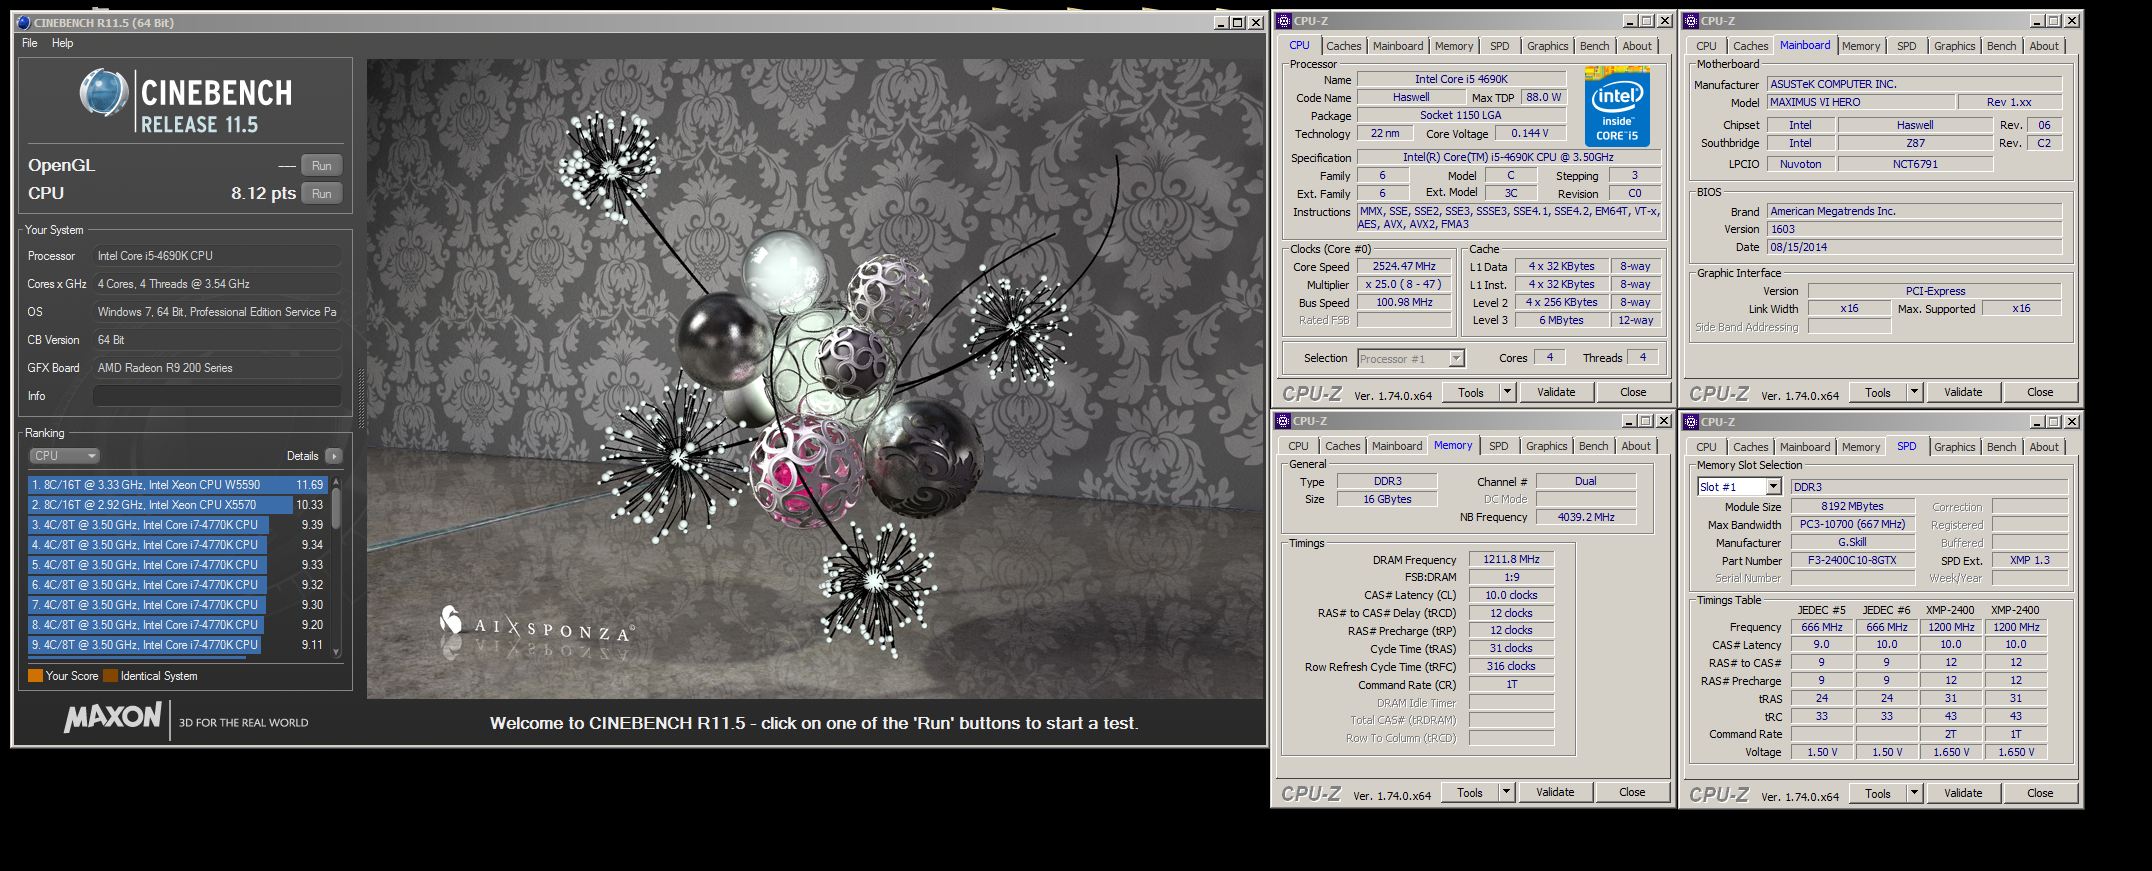The image size is (2152, 871).
Task: Click Close button in the CPU tab CPU-Z window
Action: (1633, 393)
